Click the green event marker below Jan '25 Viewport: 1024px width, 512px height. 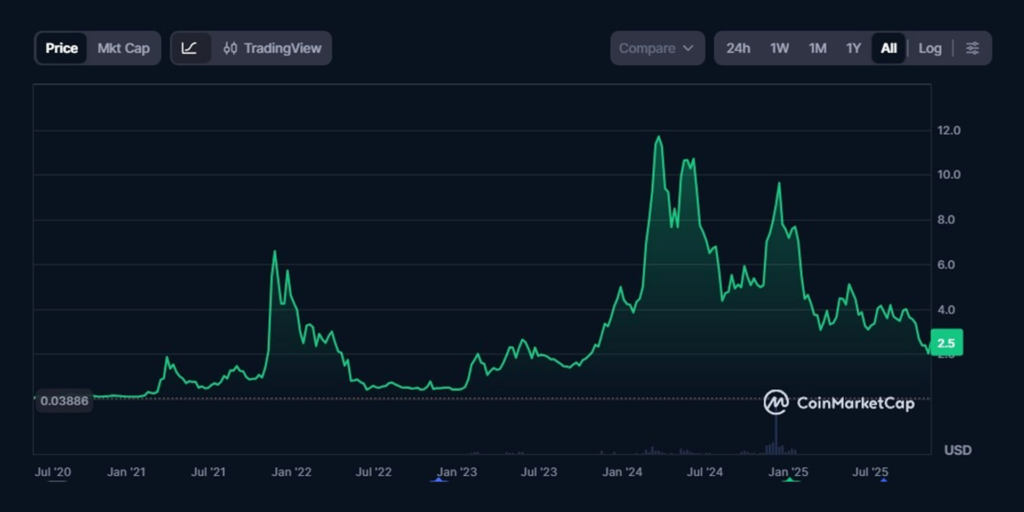[791, 480]
